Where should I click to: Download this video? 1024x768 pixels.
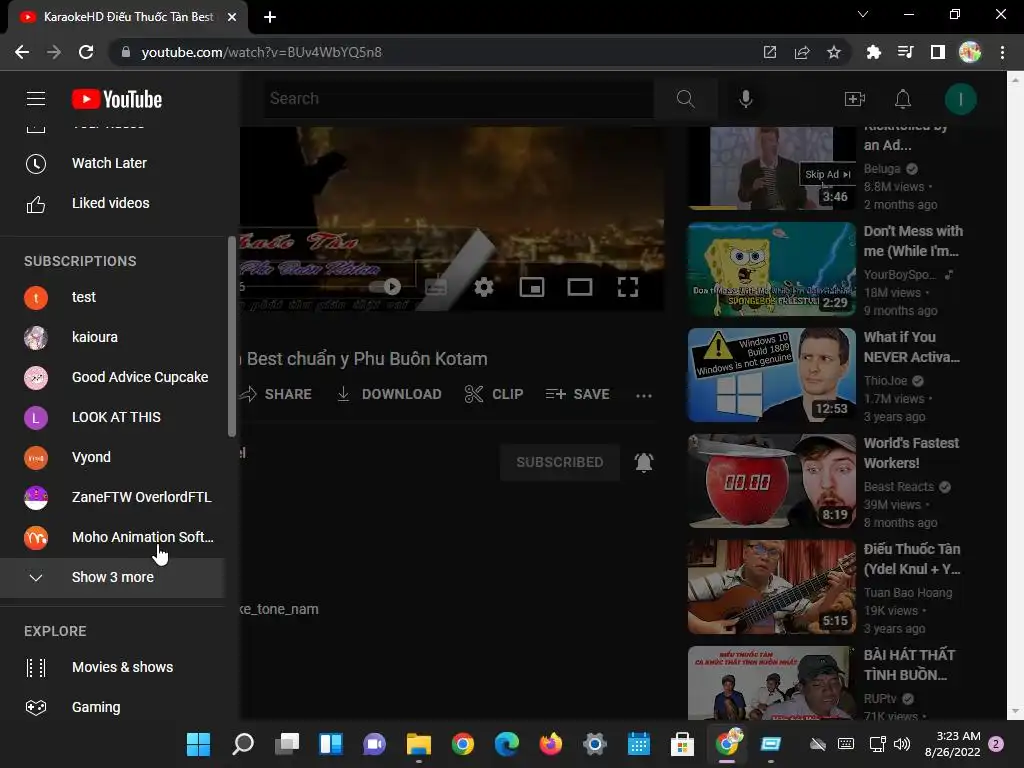389,394
